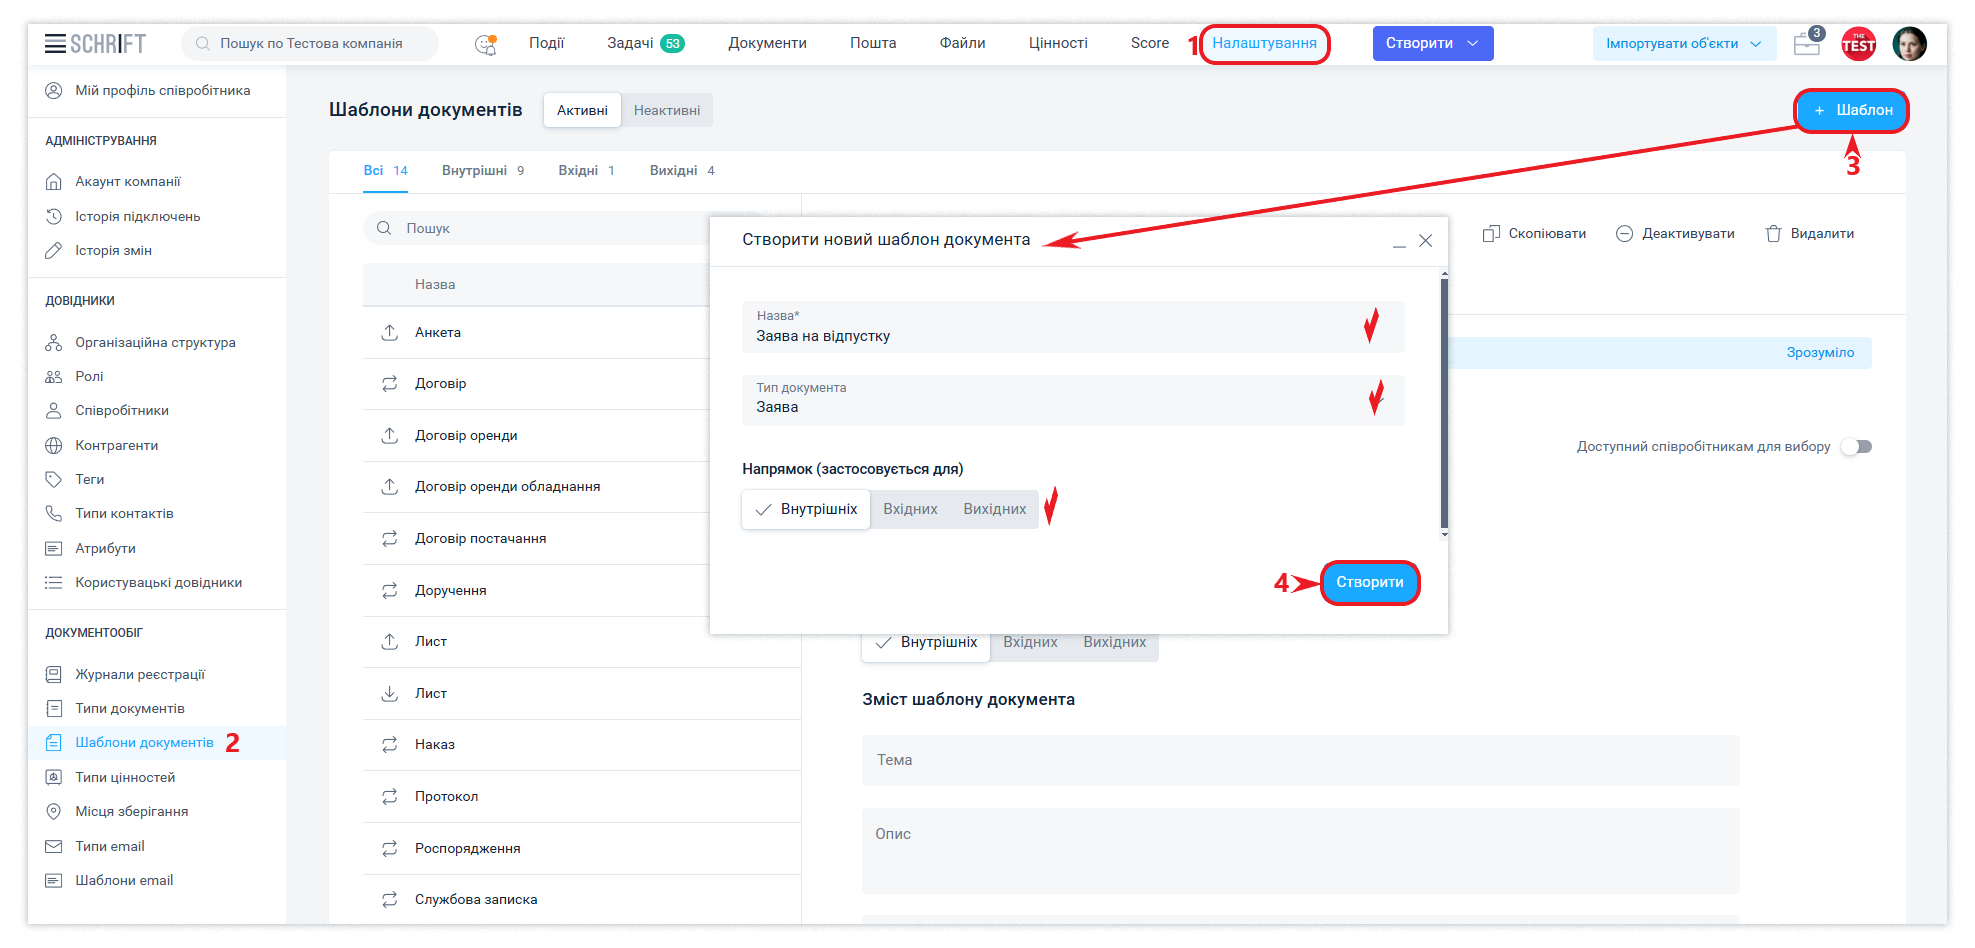
Task: Toggle 'Доступний співробітникам для вибору' switch
Action: (1857, 447)
